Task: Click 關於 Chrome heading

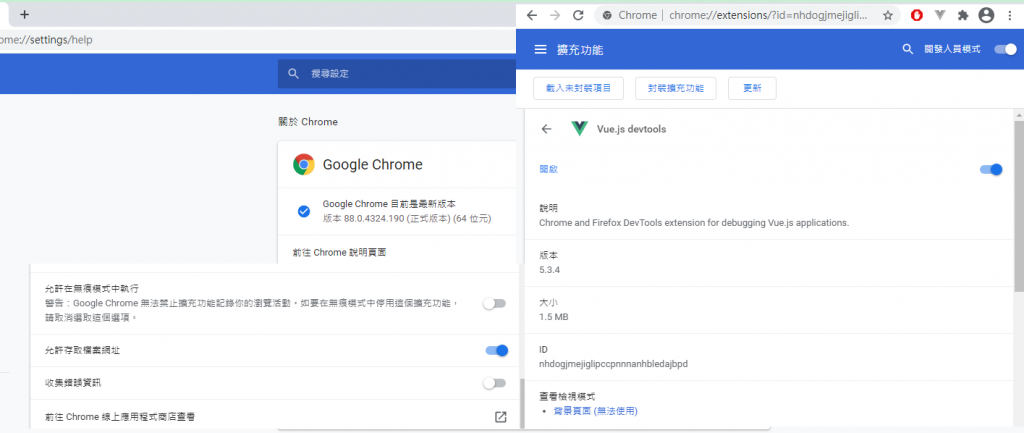Action: click(x=308, y=121)
